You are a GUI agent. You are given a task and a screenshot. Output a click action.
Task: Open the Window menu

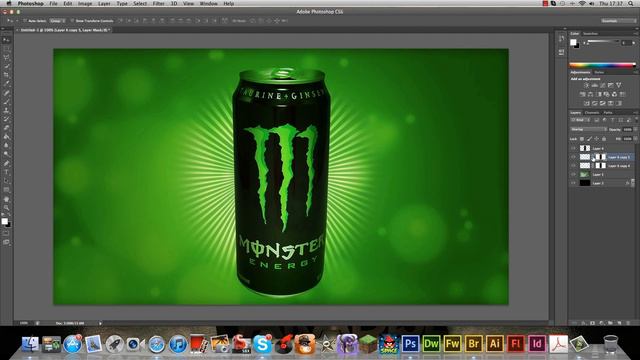(x=208, y=3)
